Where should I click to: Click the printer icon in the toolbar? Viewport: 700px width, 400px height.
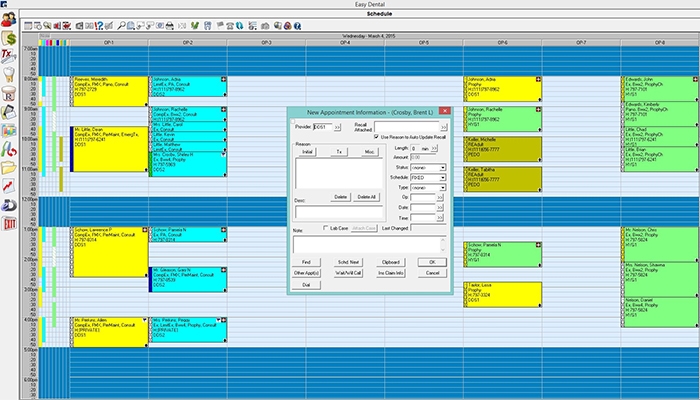tap(170, 26)
